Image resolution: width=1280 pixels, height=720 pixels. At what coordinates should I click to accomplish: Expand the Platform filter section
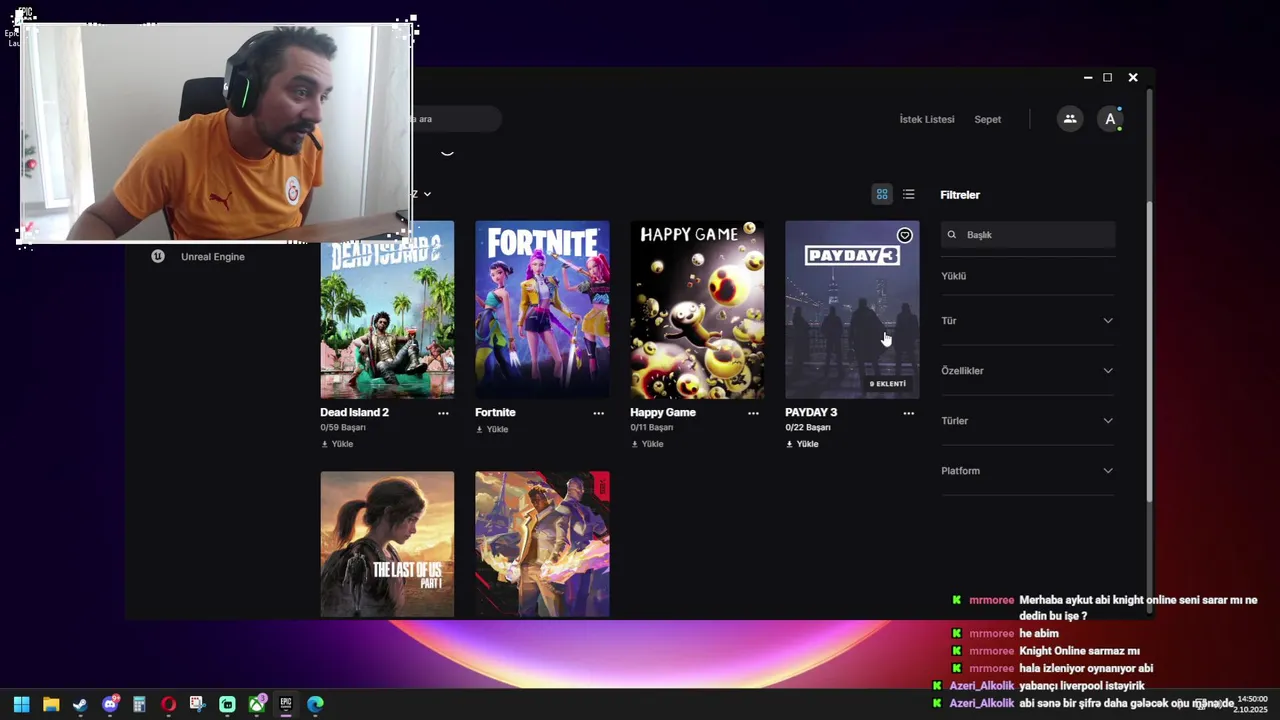pos(1027,471)
